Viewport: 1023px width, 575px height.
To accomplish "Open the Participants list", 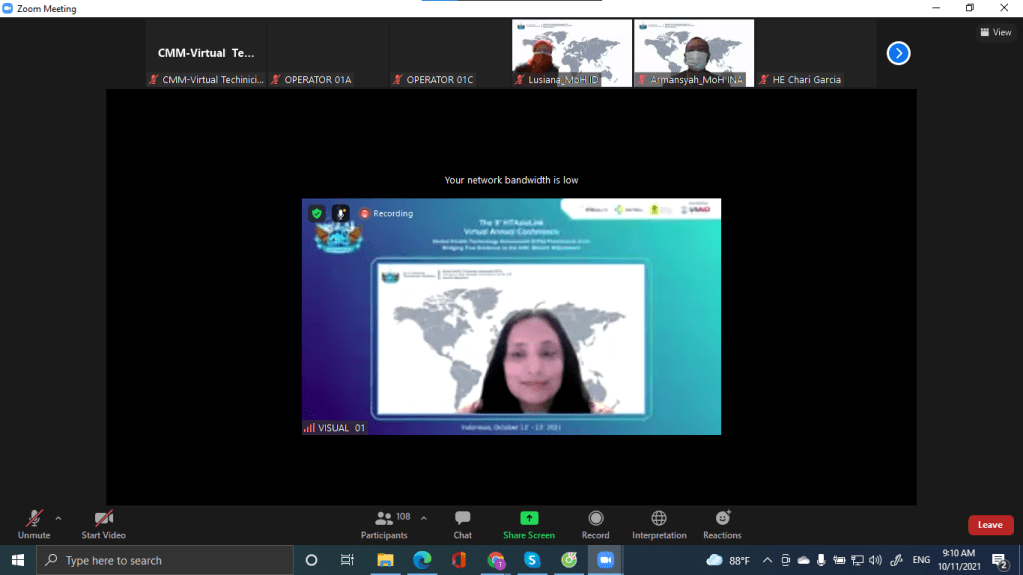I will tap(384, 524).
